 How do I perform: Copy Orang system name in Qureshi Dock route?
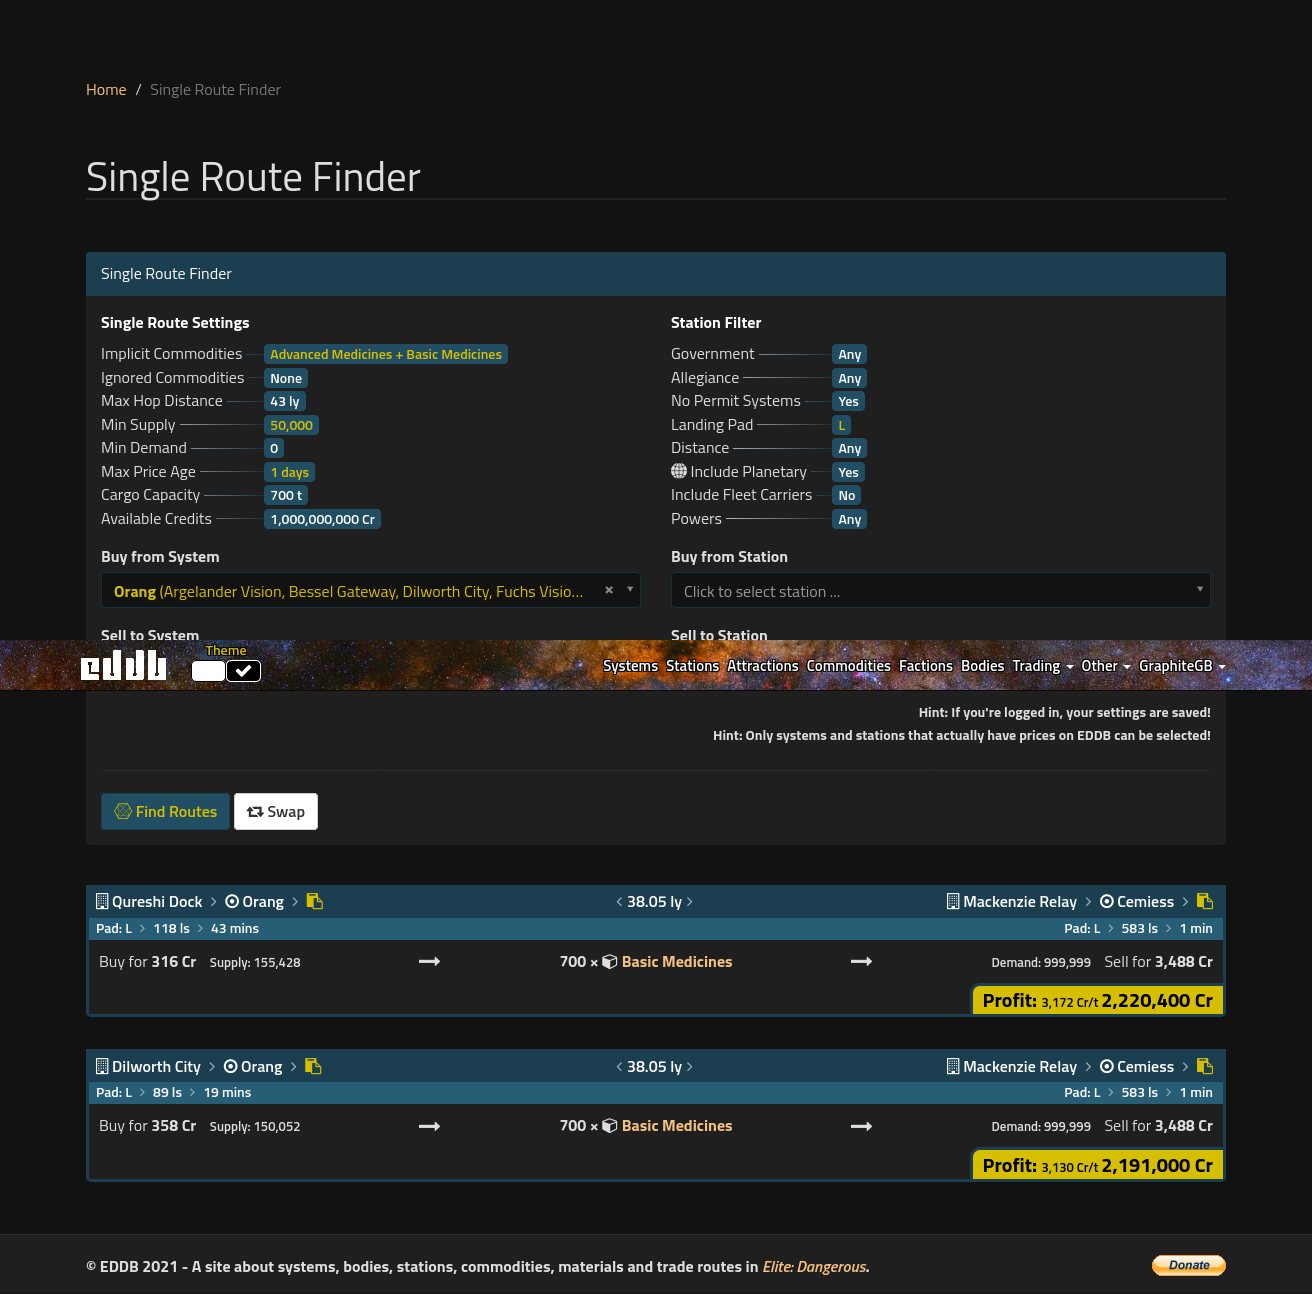(x=315, y=901)
